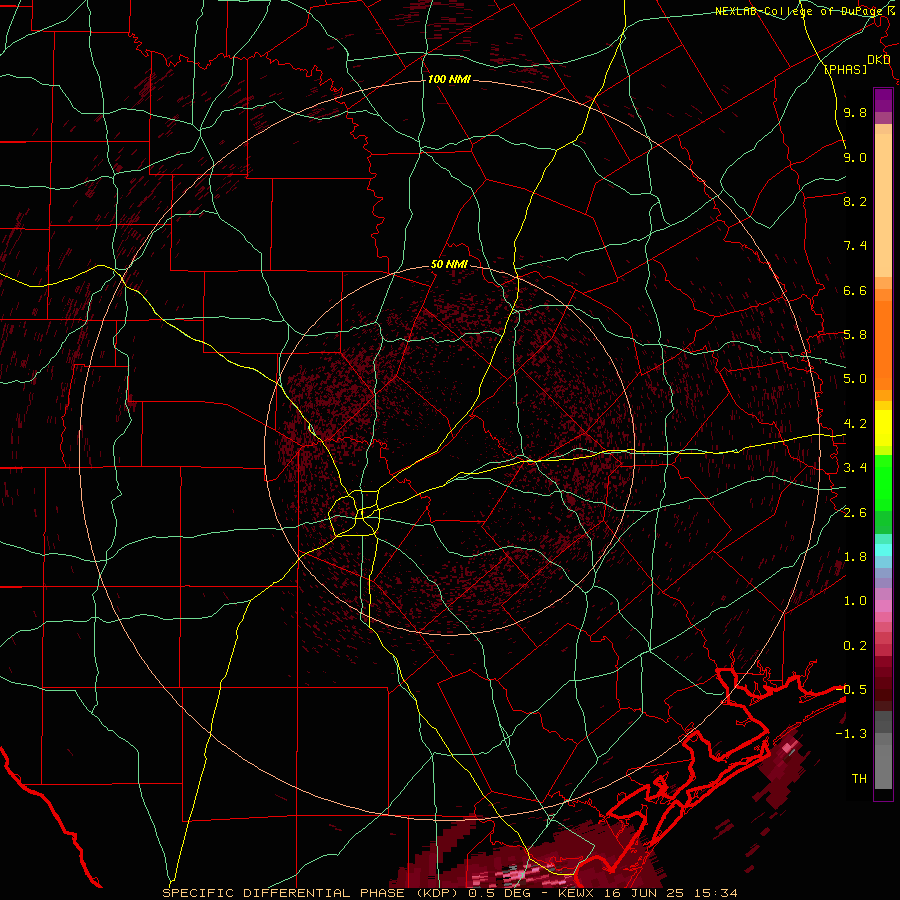Click the 7.4 scale value
This screenshot has width=900, height=900.
[x=855, y=246]
